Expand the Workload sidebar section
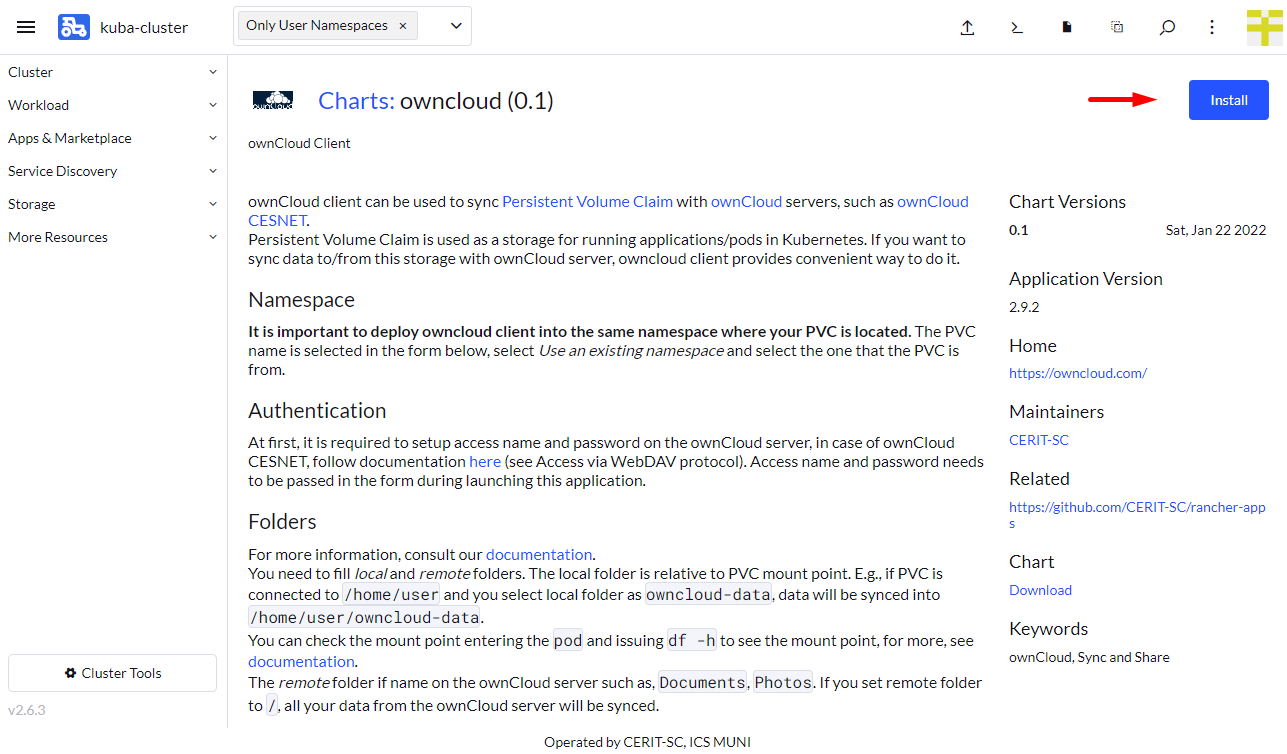 [112, 105]
